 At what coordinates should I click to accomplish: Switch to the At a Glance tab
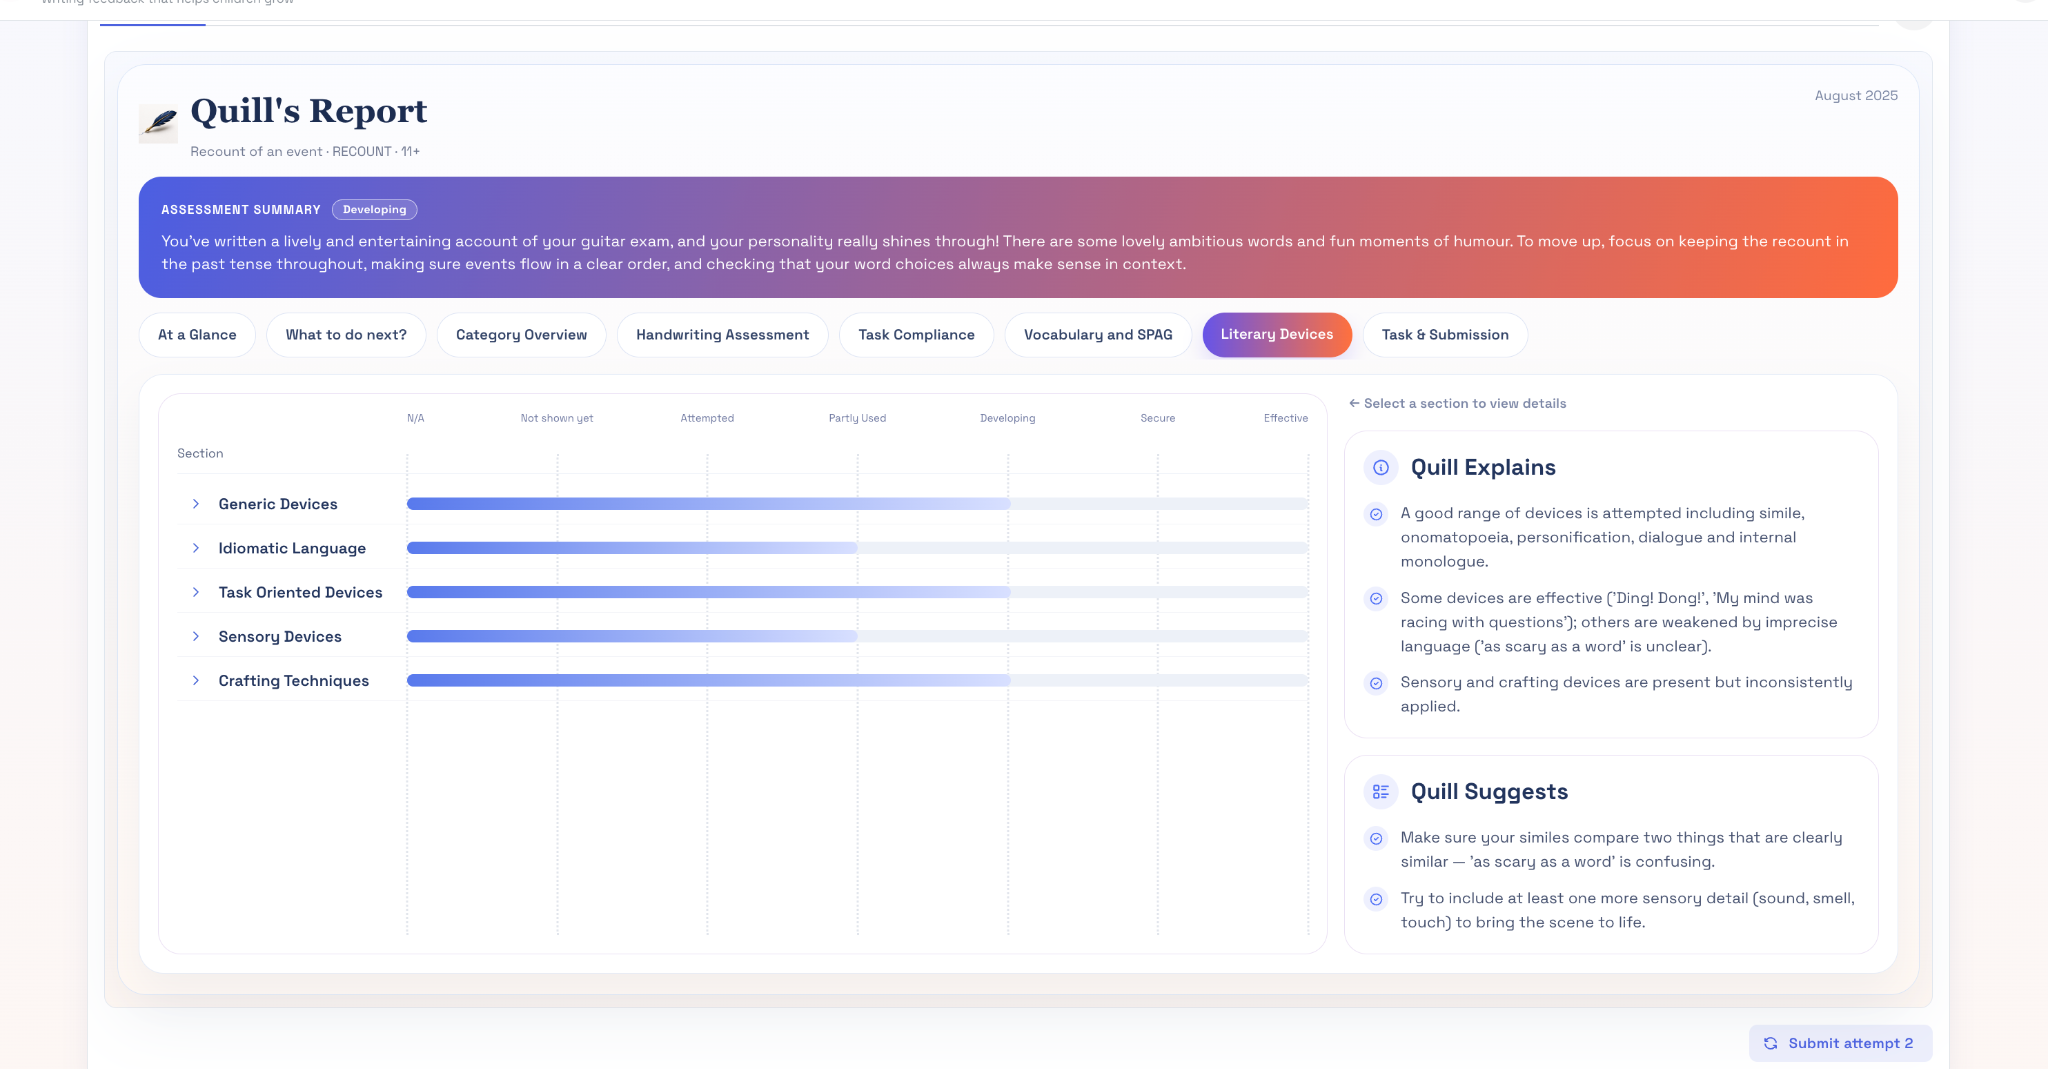(x=197, y=335)
